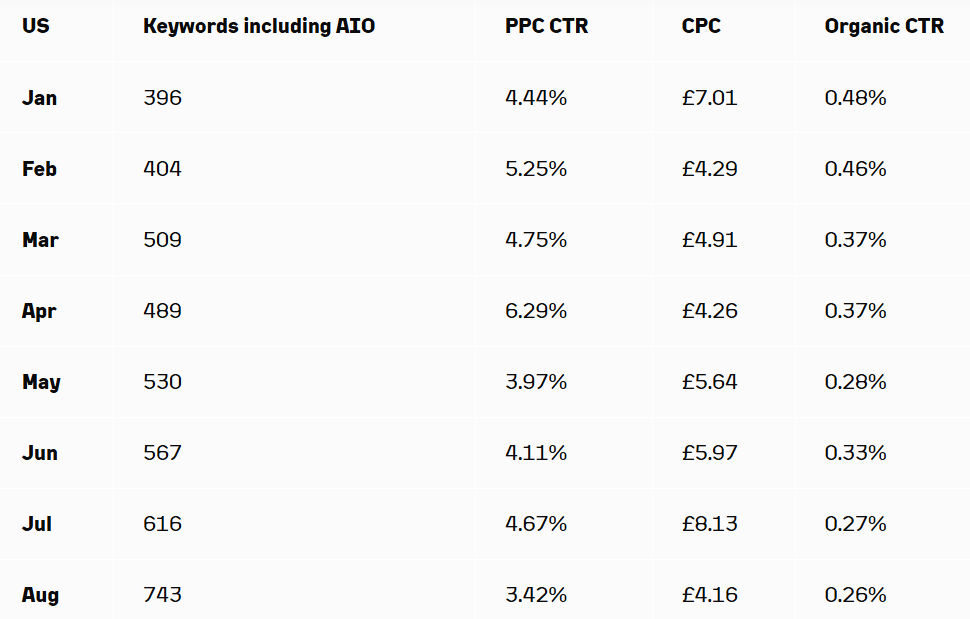Select the Aug row label
The height and width of the screenshot is (619, 970).
[40, 595]
